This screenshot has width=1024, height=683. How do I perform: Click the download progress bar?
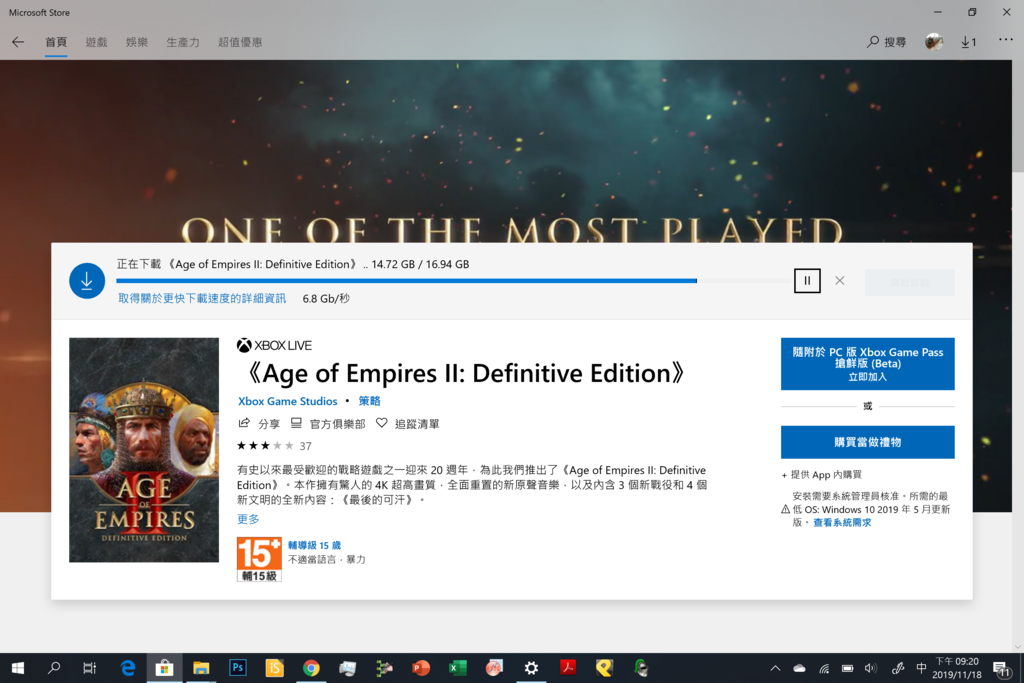[x=453, y=281]
